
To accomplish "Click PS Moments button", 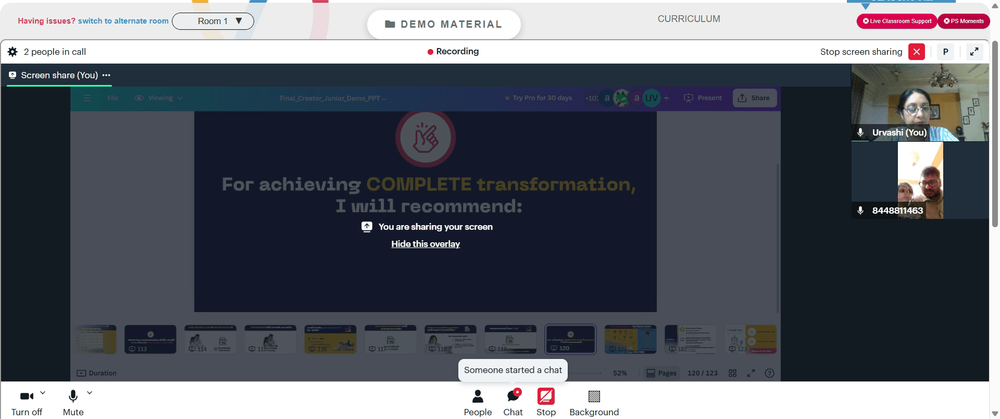I will 963,21.
